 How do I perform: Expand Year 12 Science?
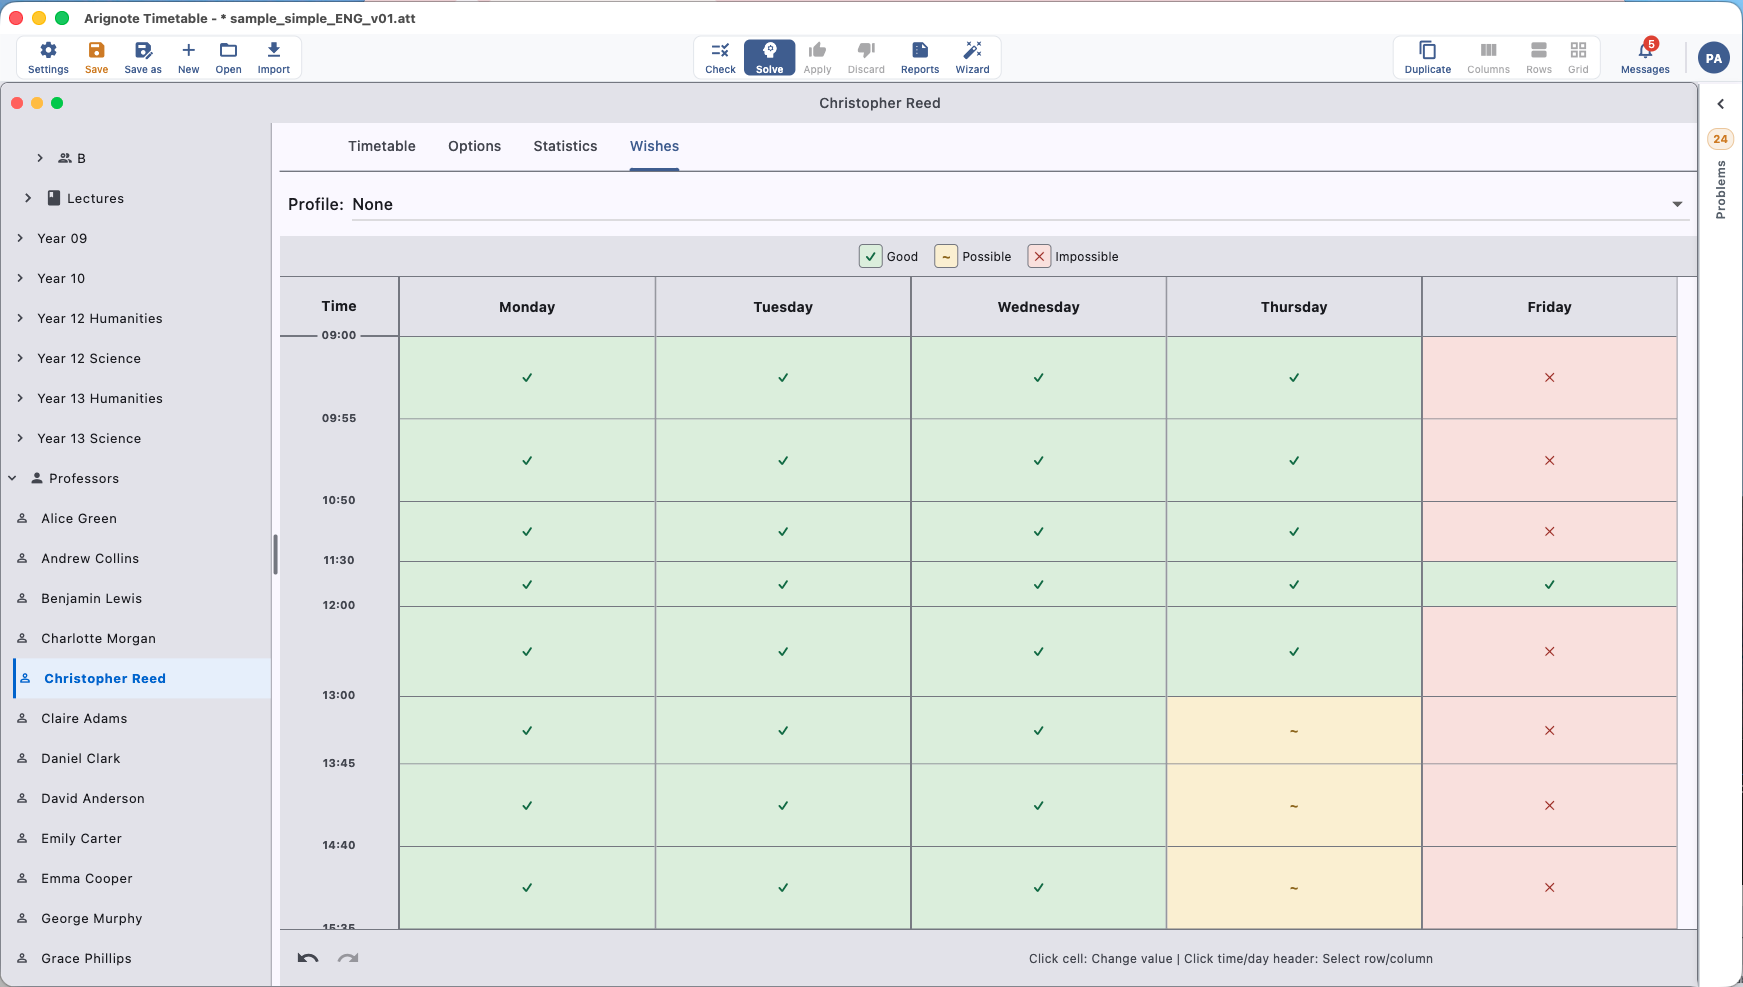20,358
